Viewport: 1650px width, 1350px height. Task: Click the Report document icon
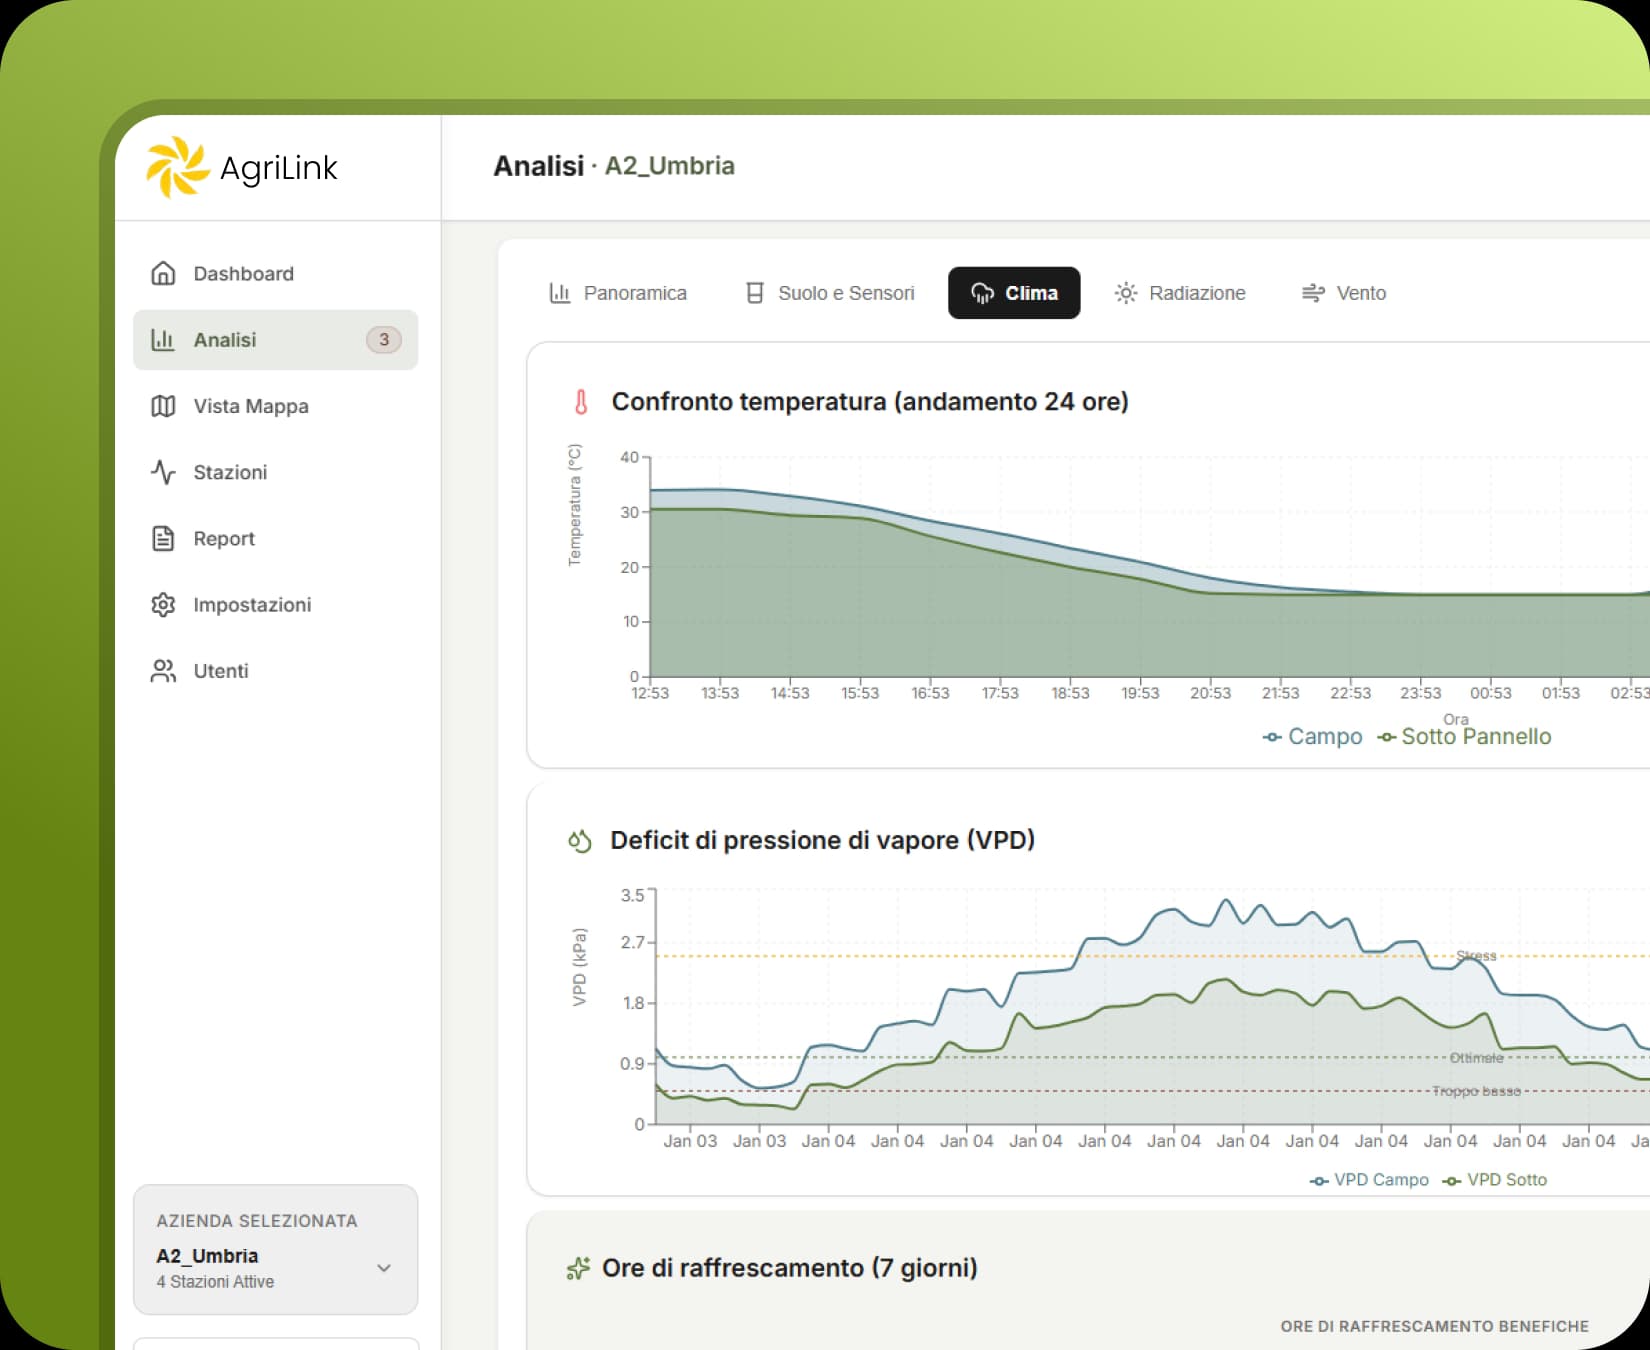coord(163,538)
